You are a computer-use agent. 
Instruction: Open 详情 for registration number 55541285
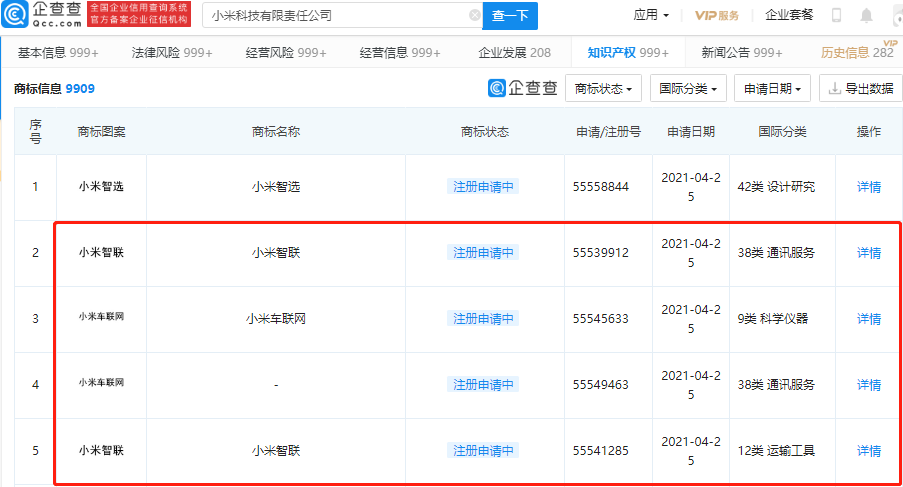click(x=868, y=451)
